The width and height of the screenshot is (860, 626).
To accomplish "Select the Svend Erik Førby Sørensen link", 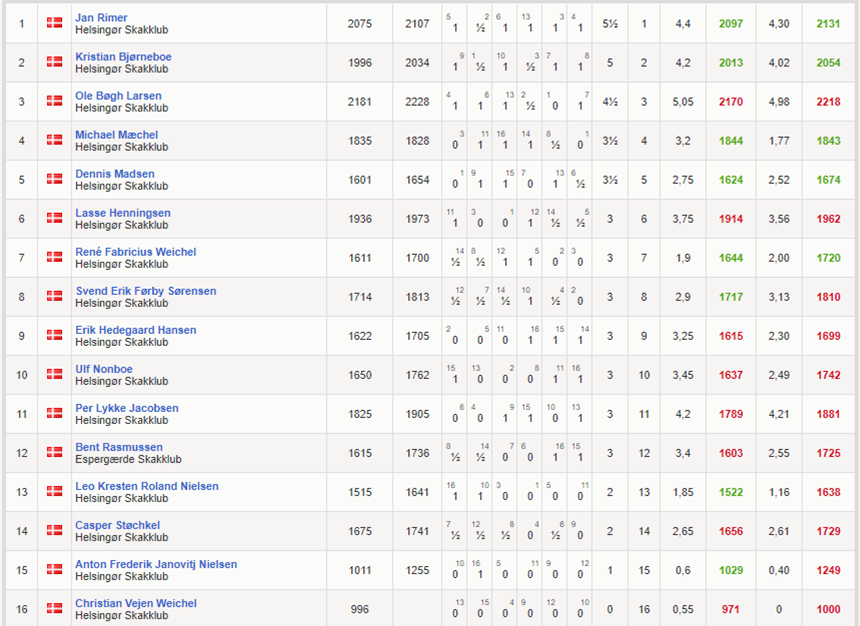I will [145, 291].
